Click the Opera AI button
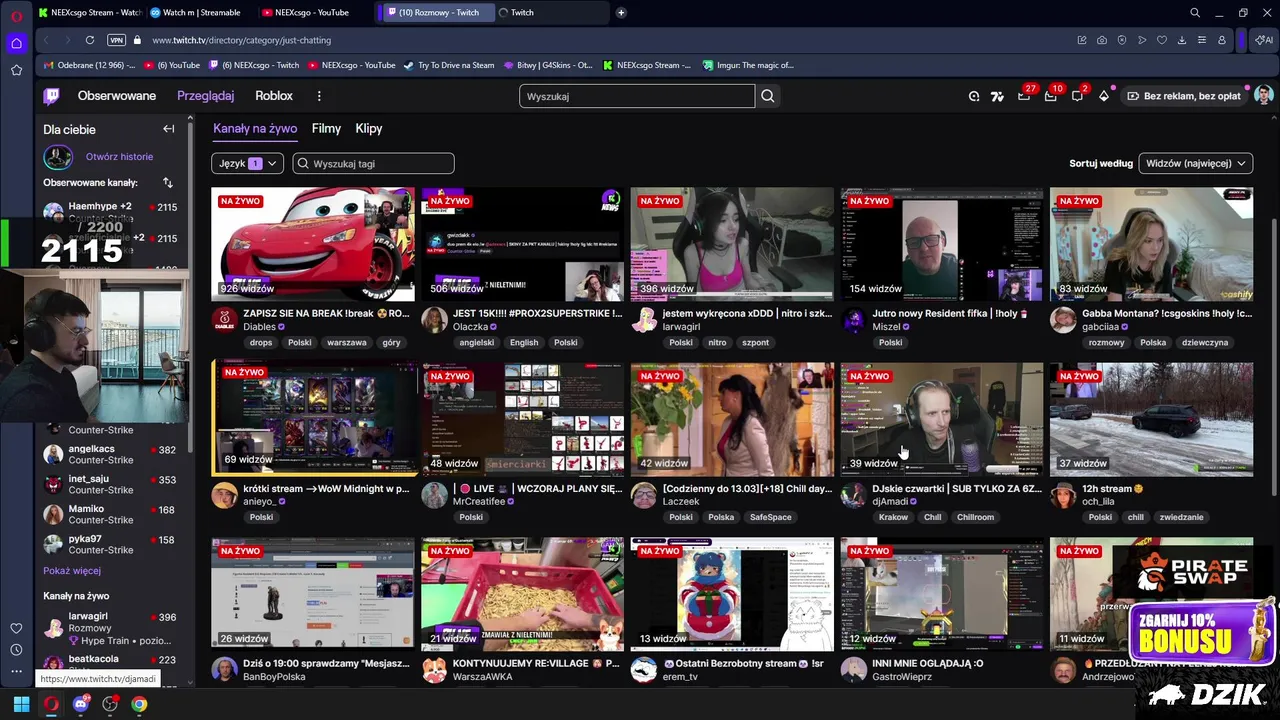Image resolution: width=1280 pixels, height=720 pixels. point(1264,40)
